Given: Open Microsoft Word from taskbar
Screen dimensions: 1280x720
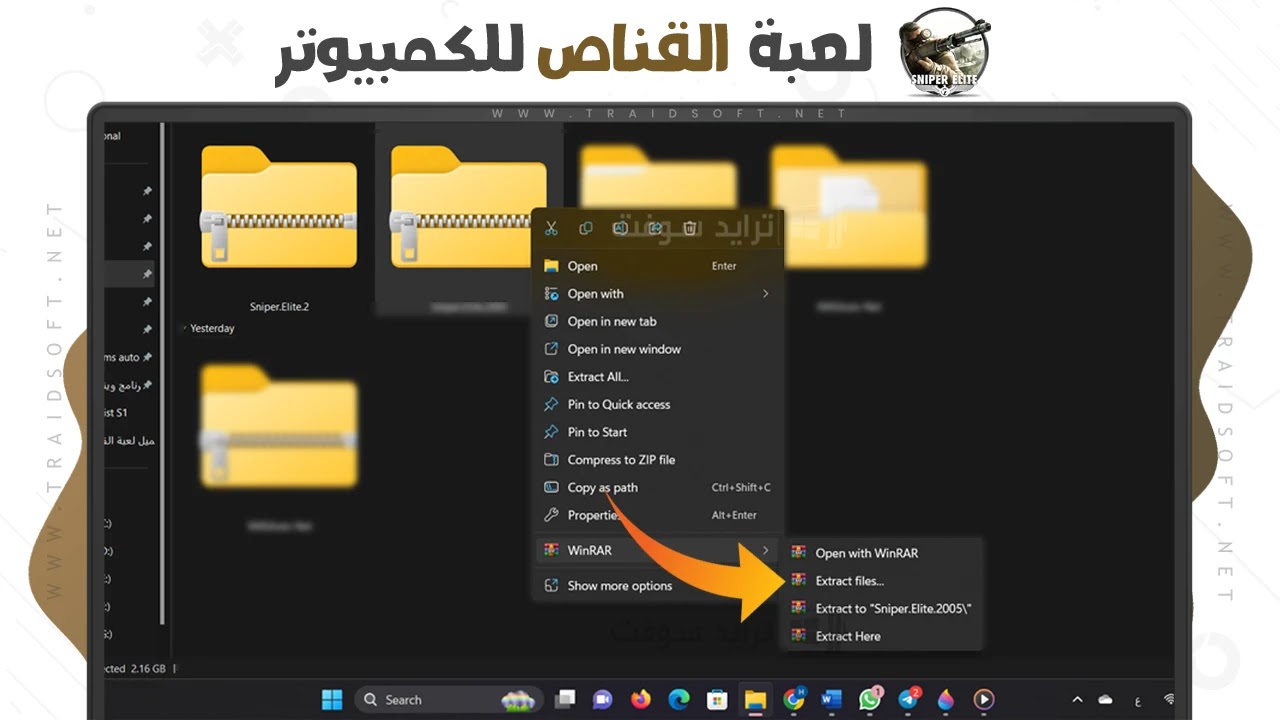Looking at the screenshot, I should pos(830,699).
